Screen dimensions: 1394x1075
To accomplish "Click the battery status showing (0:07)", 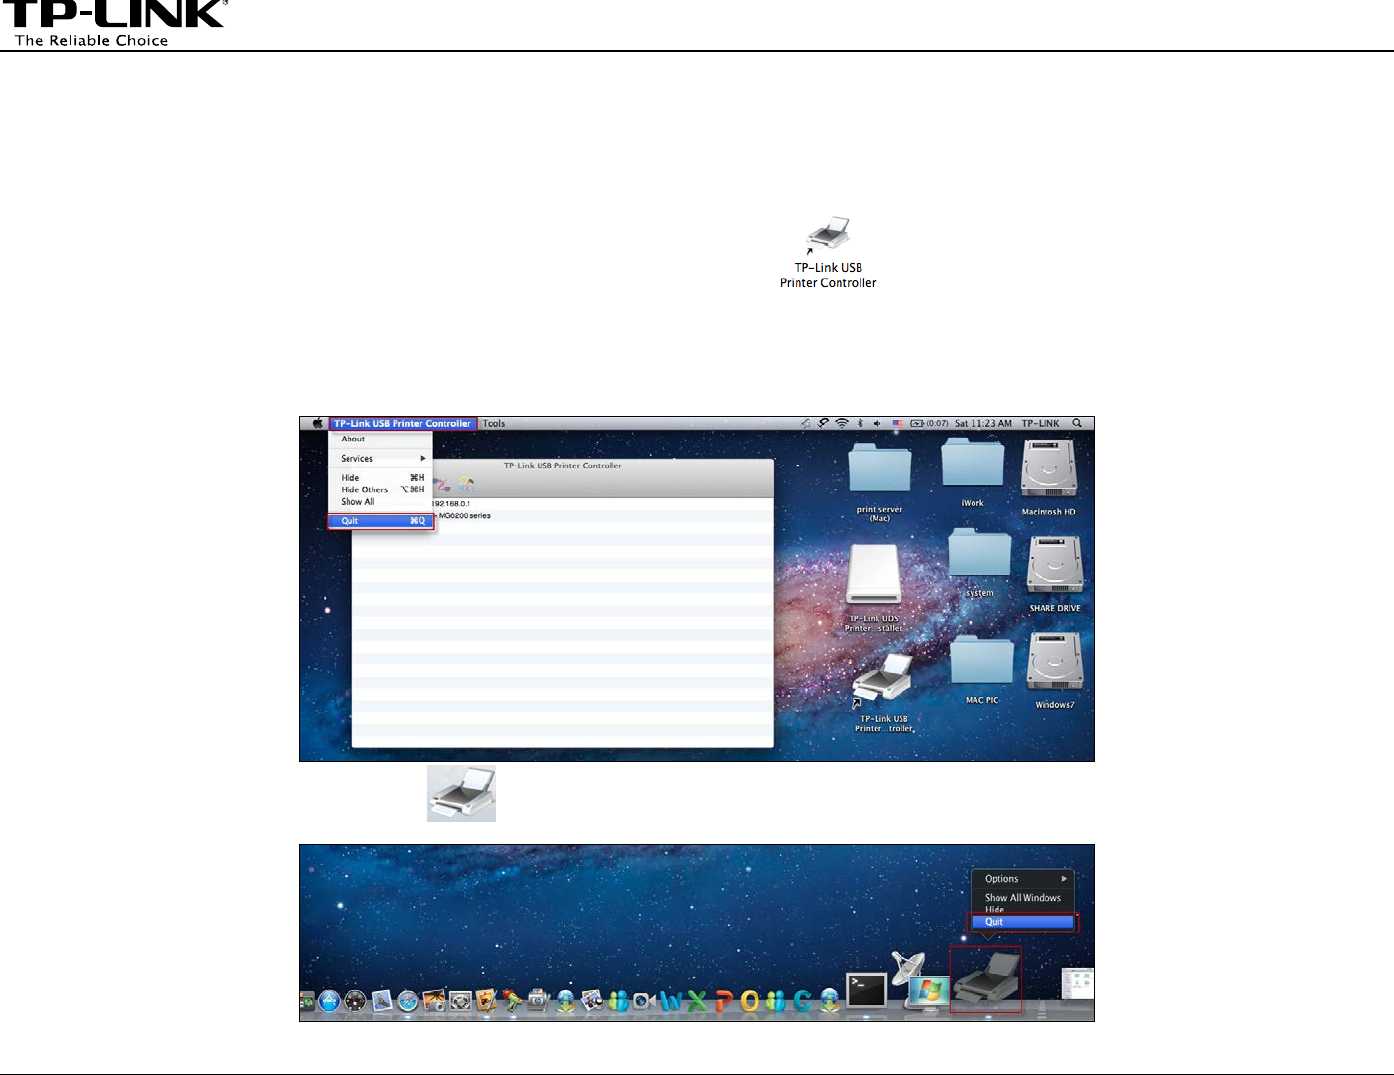I will pyautogui.click(x=929, y=424).
